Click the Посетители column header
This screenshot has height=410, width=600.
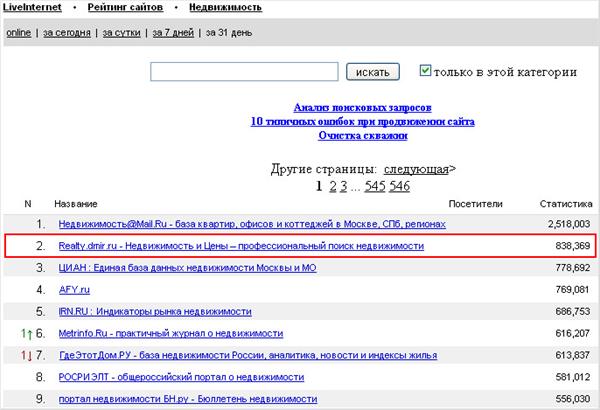pyautogui.click(x=475, y=204)
